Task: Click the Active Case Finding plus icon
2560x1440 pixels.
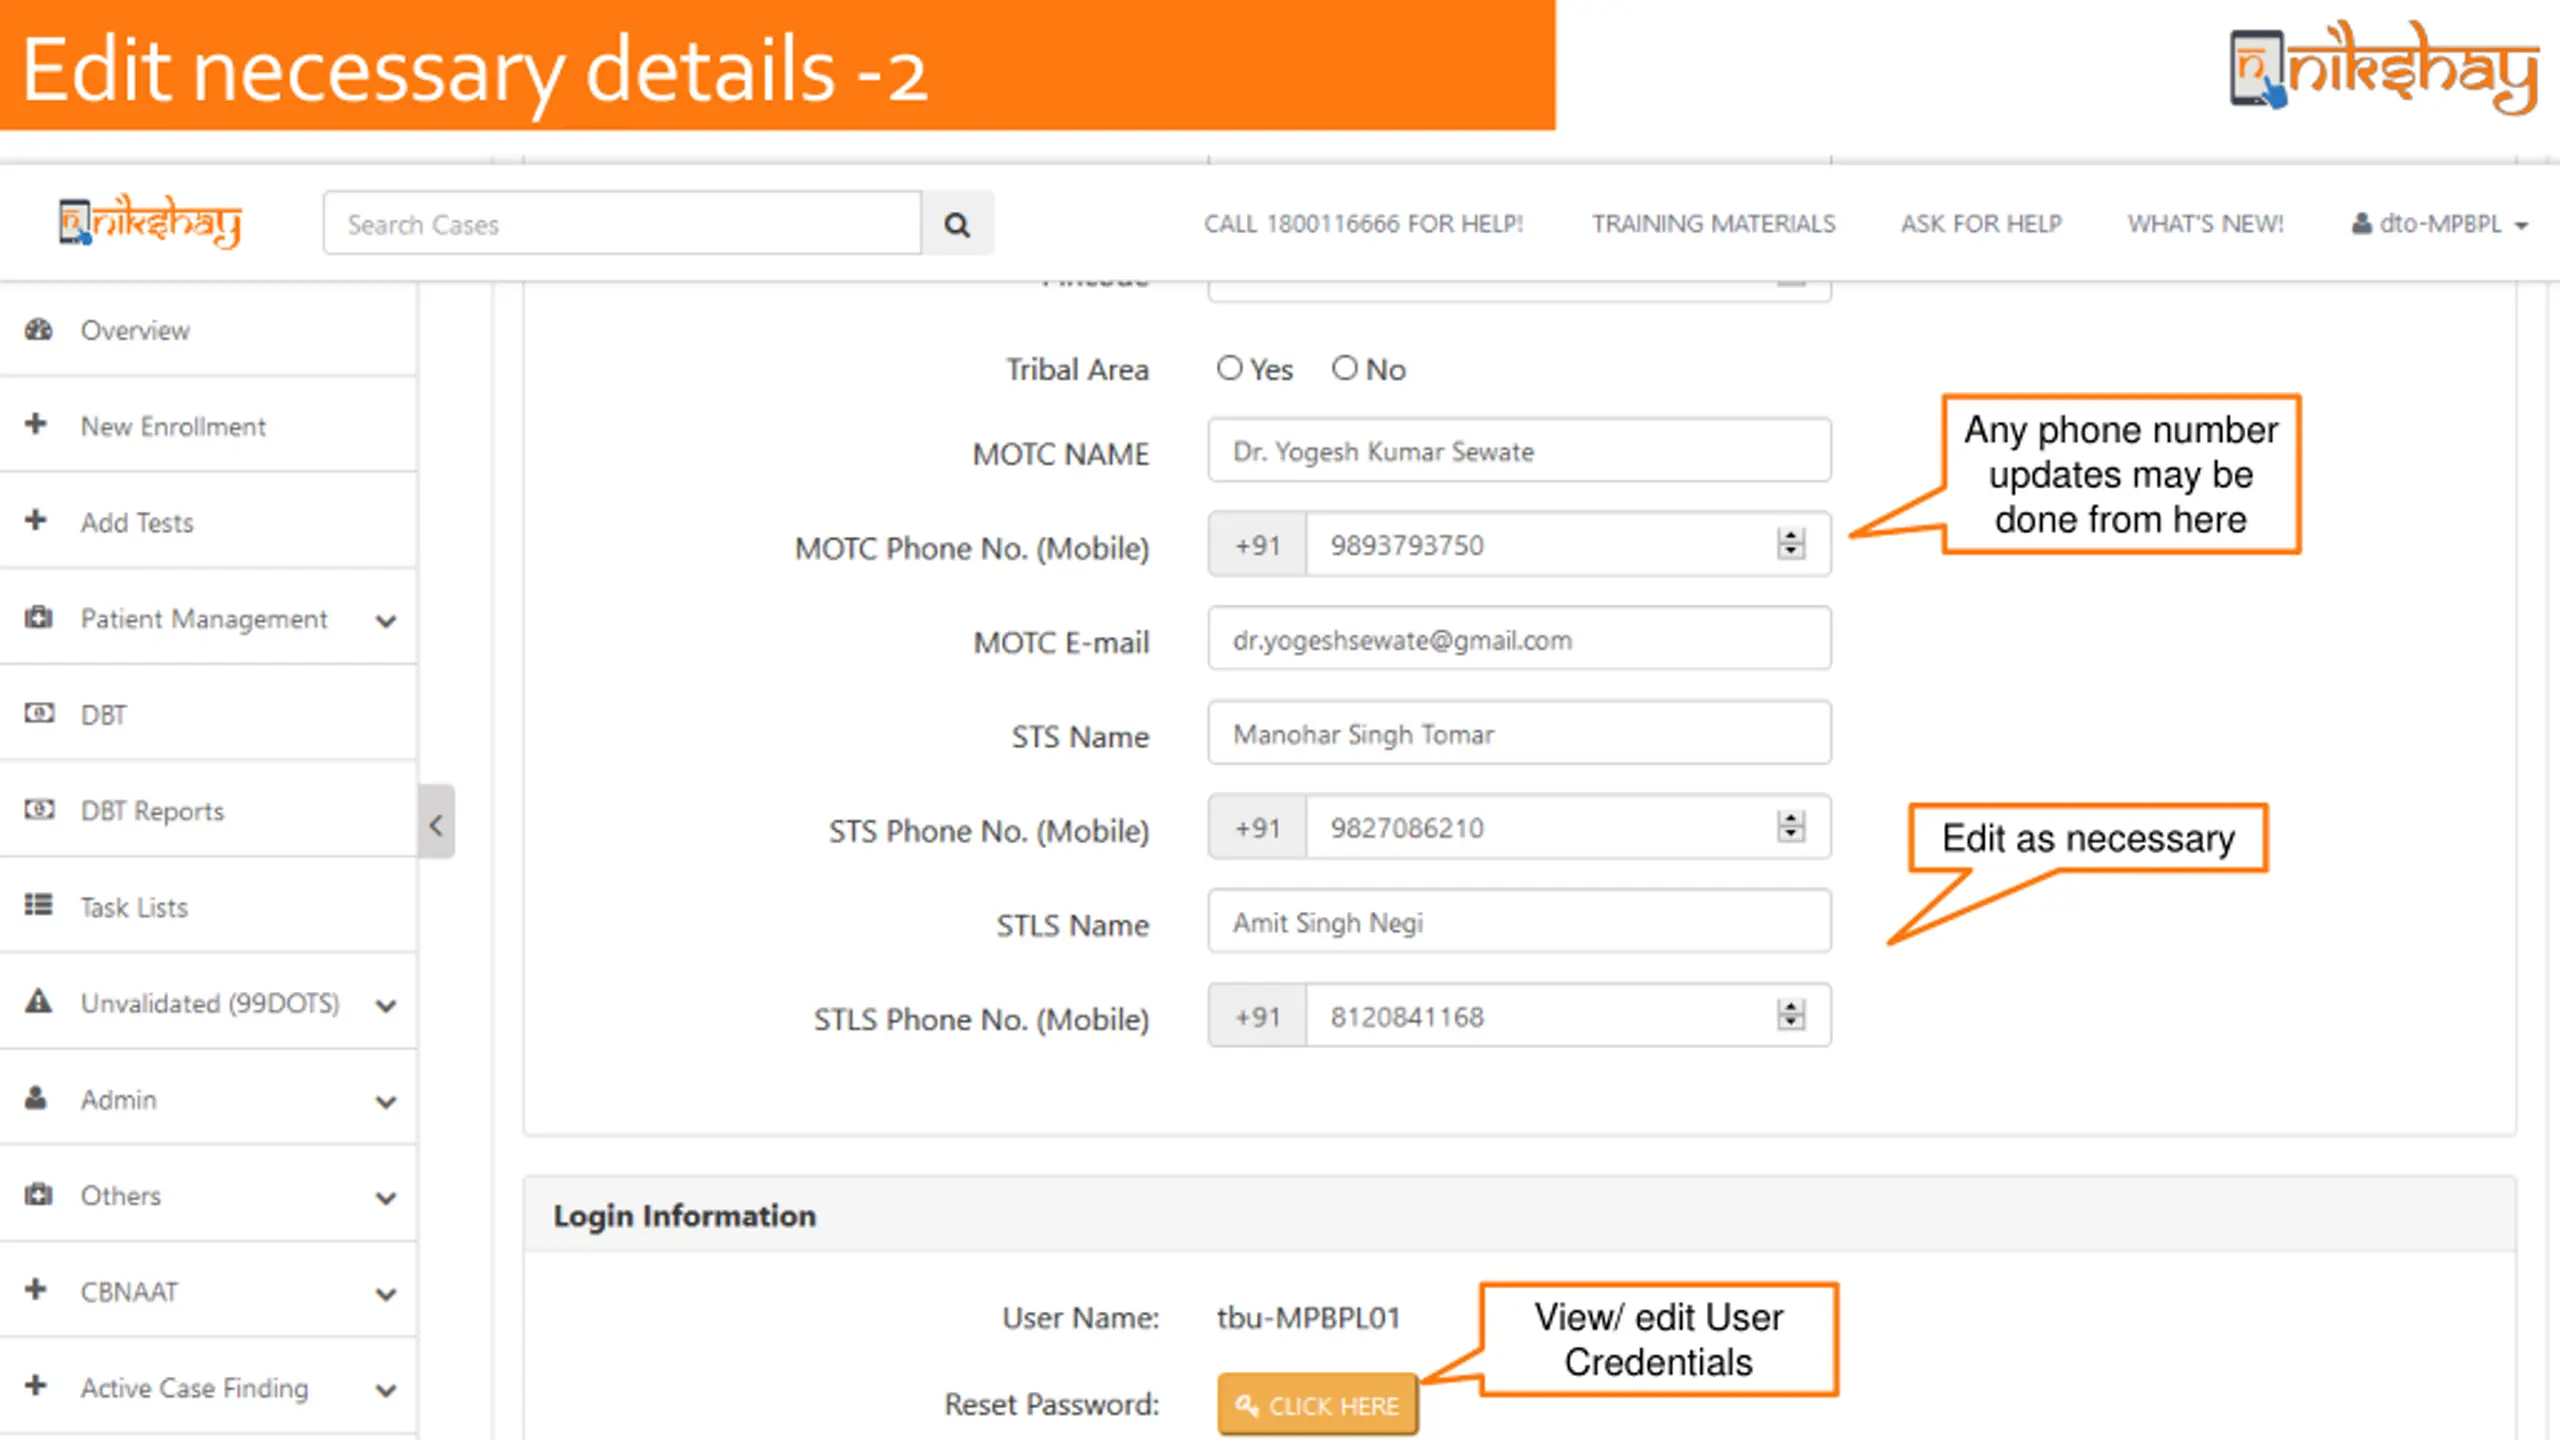Action: pyautogui.click(x=36, y=1386)
